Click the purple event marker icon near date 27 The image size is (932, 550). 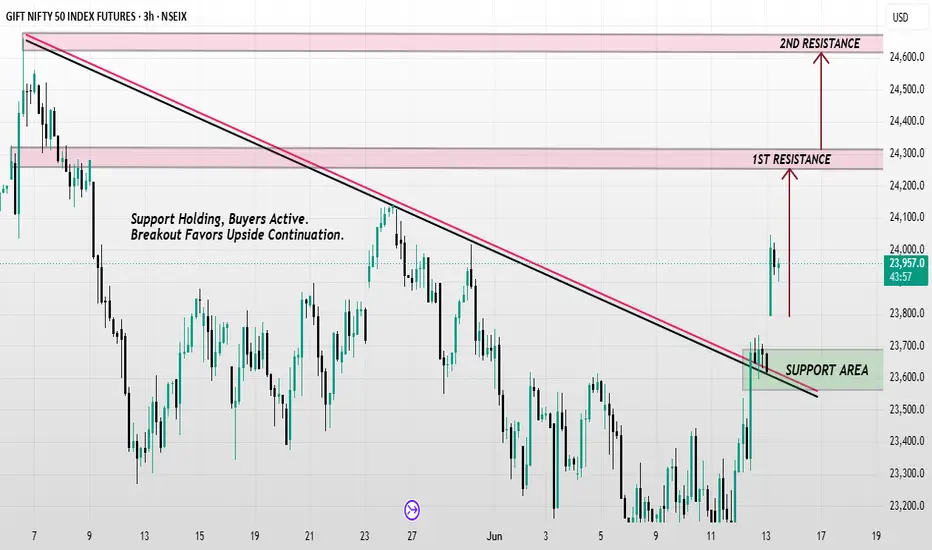(x=412, y=510)
